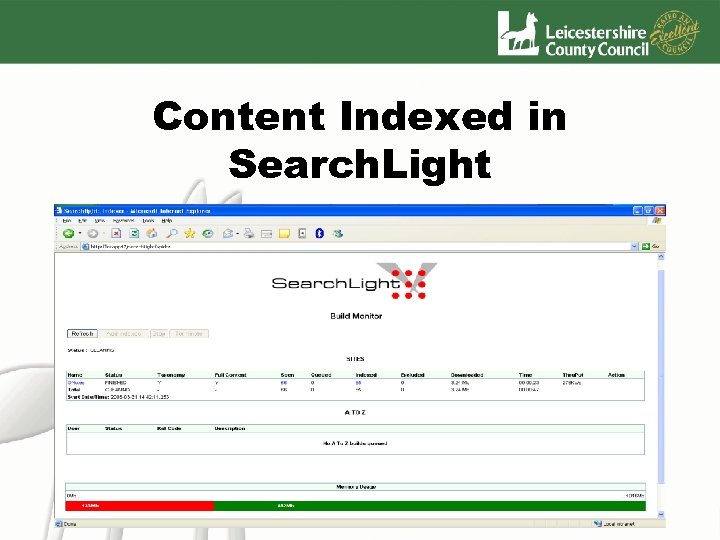Screen dimensions: 720x540
Task: Open Search with the magnifying glass icon
Action: pyautogui.click(x=171, y=233)
